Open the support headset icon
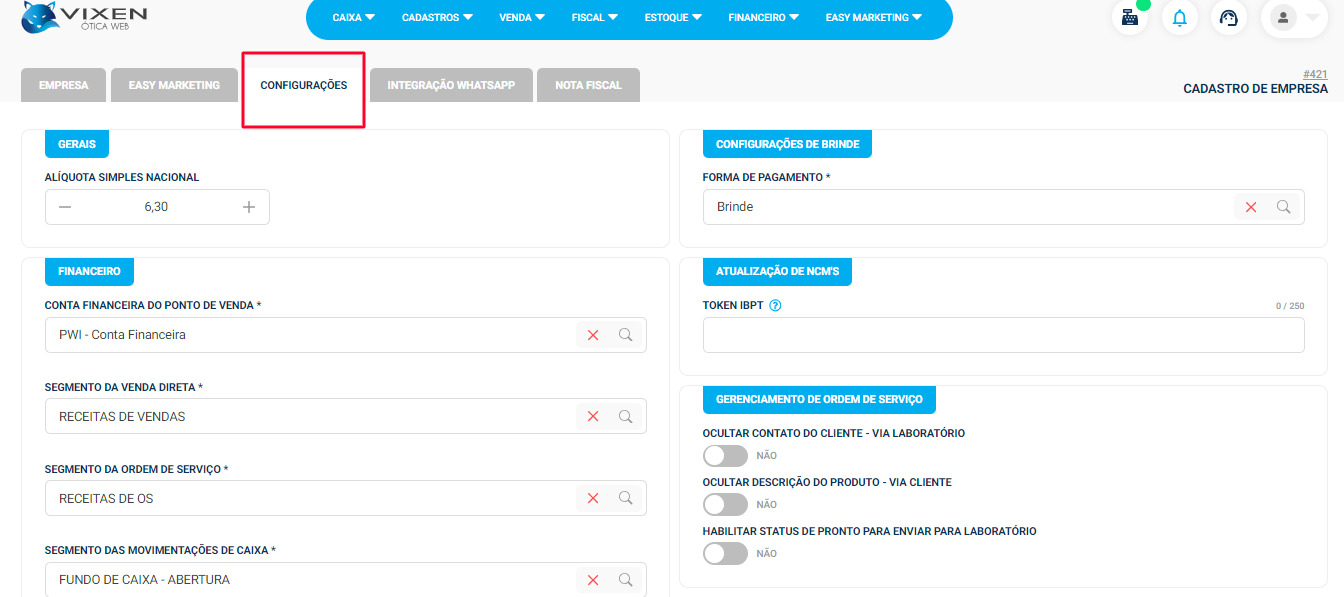Screen dimensions: 1344x597 [1229, 18]
